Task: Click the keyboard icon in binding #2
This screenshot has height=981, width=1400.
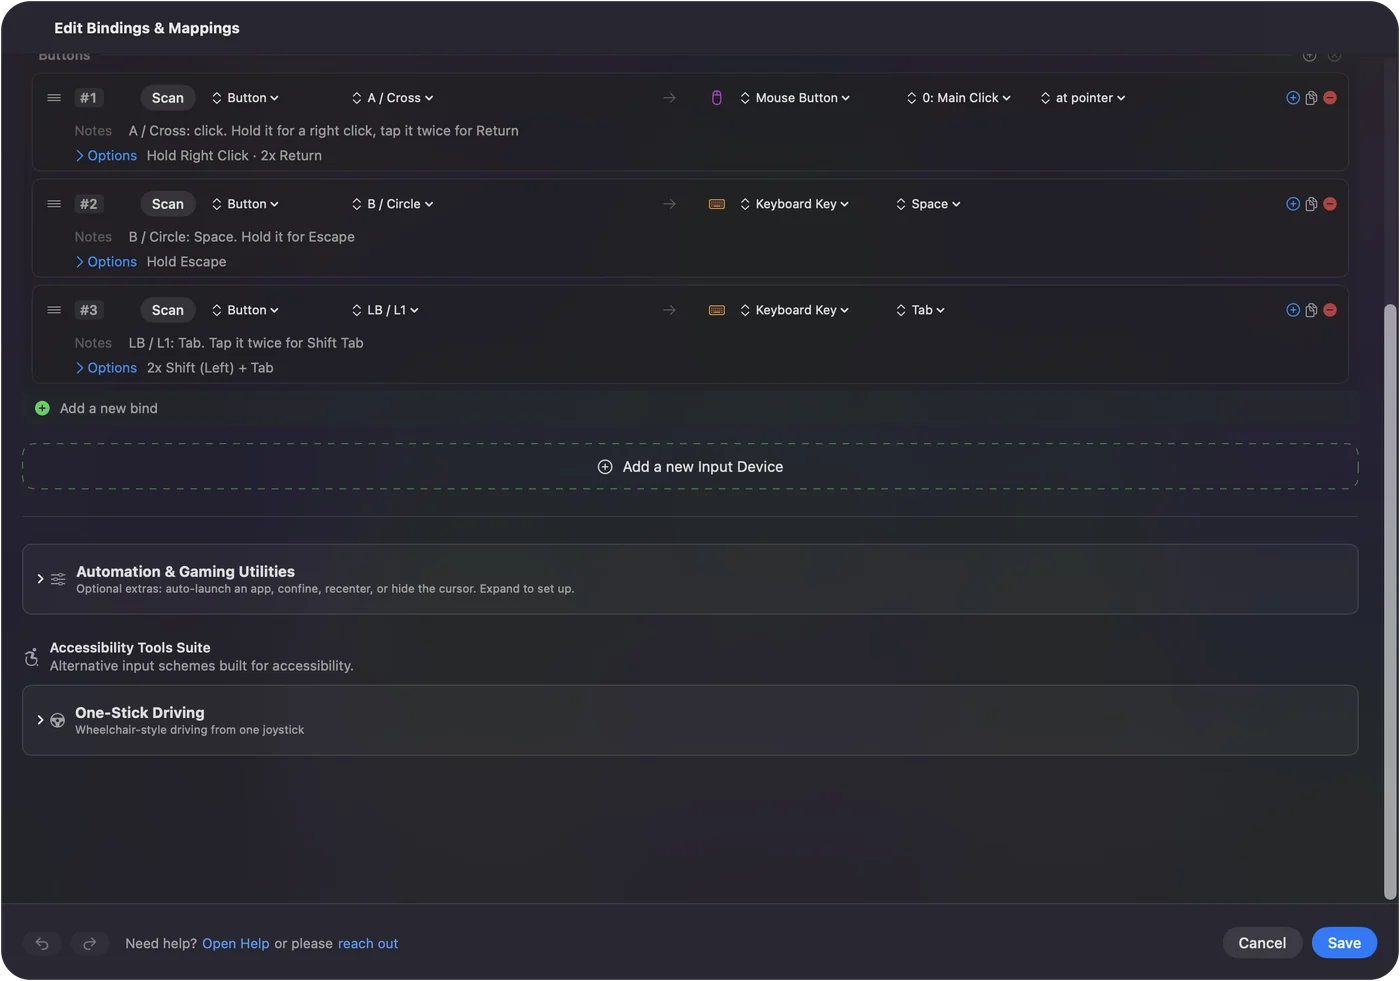Action: pyautogui.click(x=717, y=204)
